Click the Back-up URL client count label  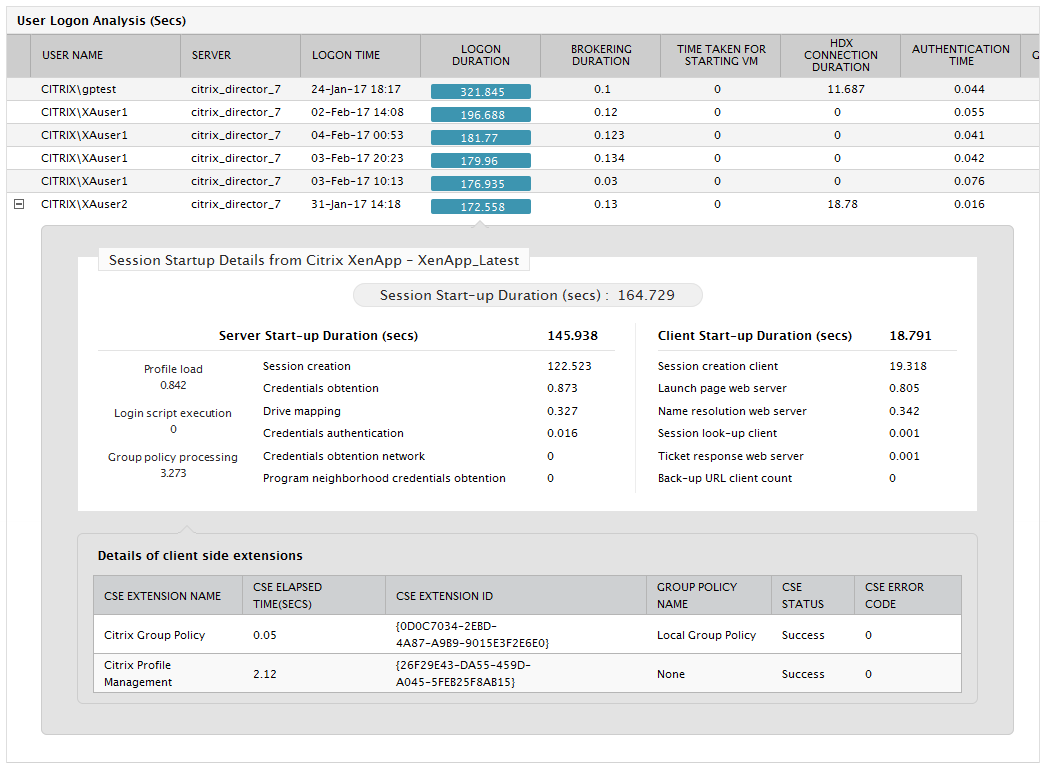[725, 479]
